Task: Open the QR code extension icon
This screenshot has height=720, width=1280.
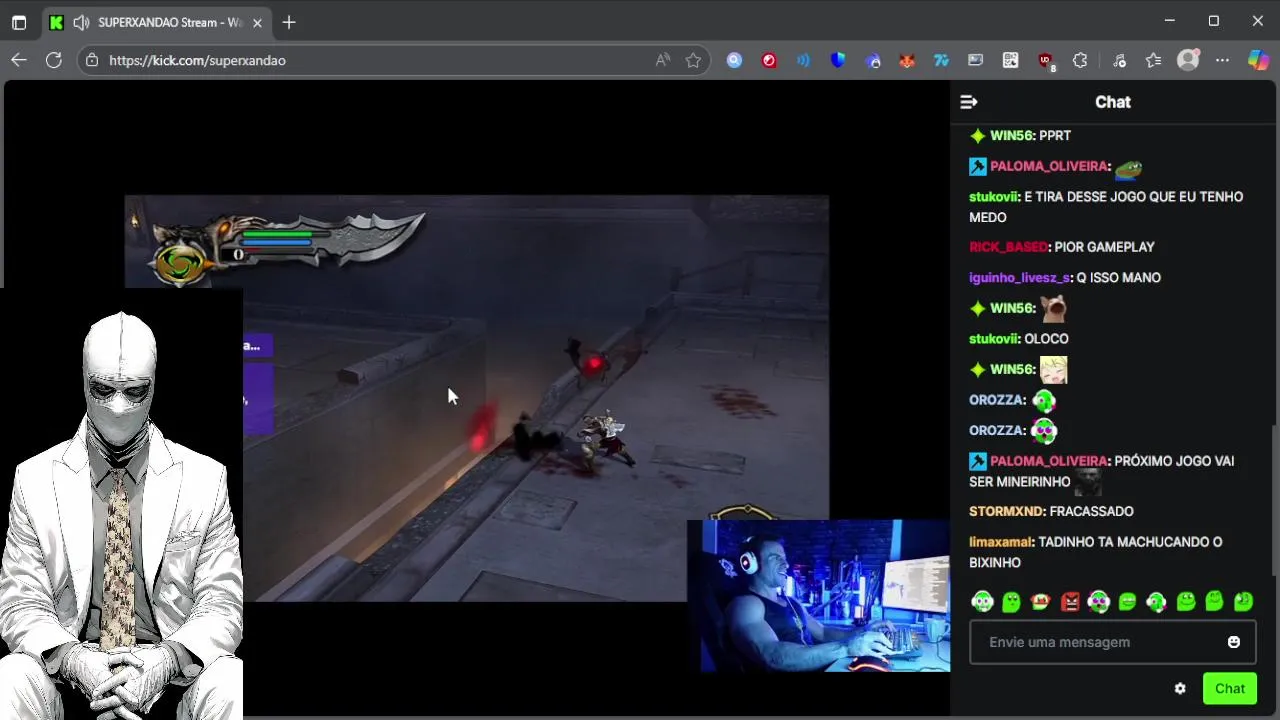Action: (x=1010, y=60)
